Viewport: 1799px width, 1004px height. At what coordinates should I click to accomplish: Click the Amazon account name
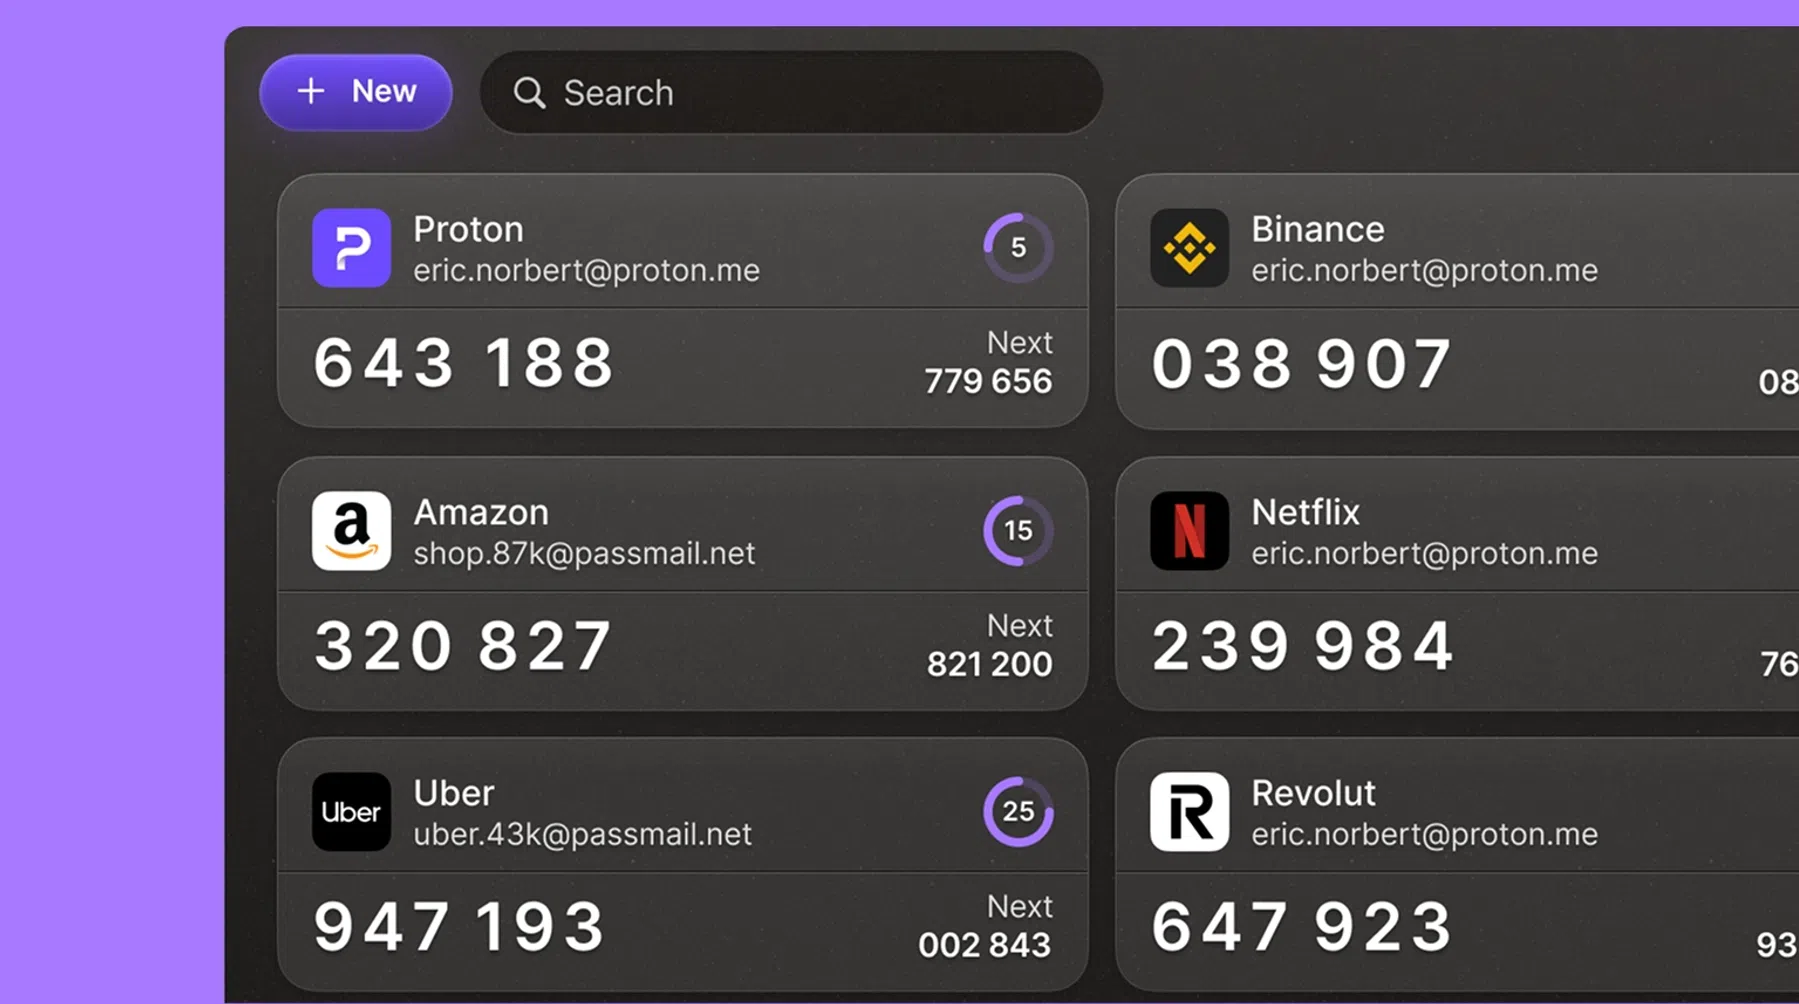pyautogui.click(x=481, y=512)
